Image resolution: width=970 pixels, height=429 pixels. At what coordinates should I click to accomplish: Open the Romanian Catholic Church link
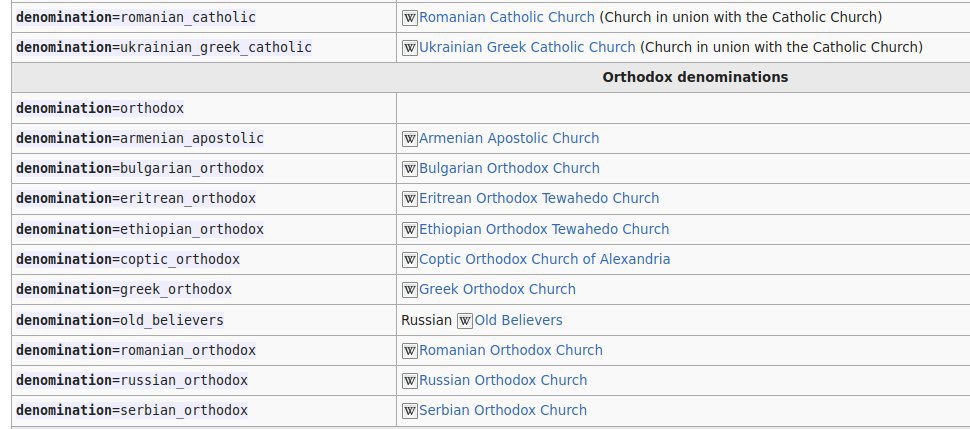click(x=508, y=18)
